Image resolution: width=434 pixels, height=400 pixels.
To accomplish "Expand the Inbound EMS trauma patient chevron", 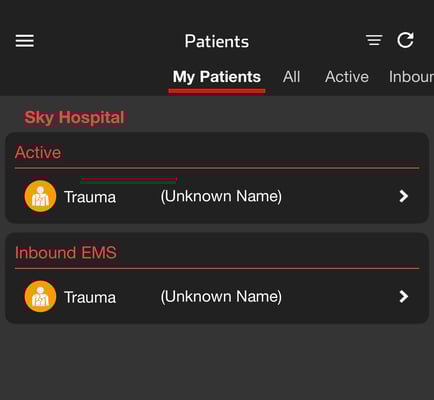I will tap(404, 296).
